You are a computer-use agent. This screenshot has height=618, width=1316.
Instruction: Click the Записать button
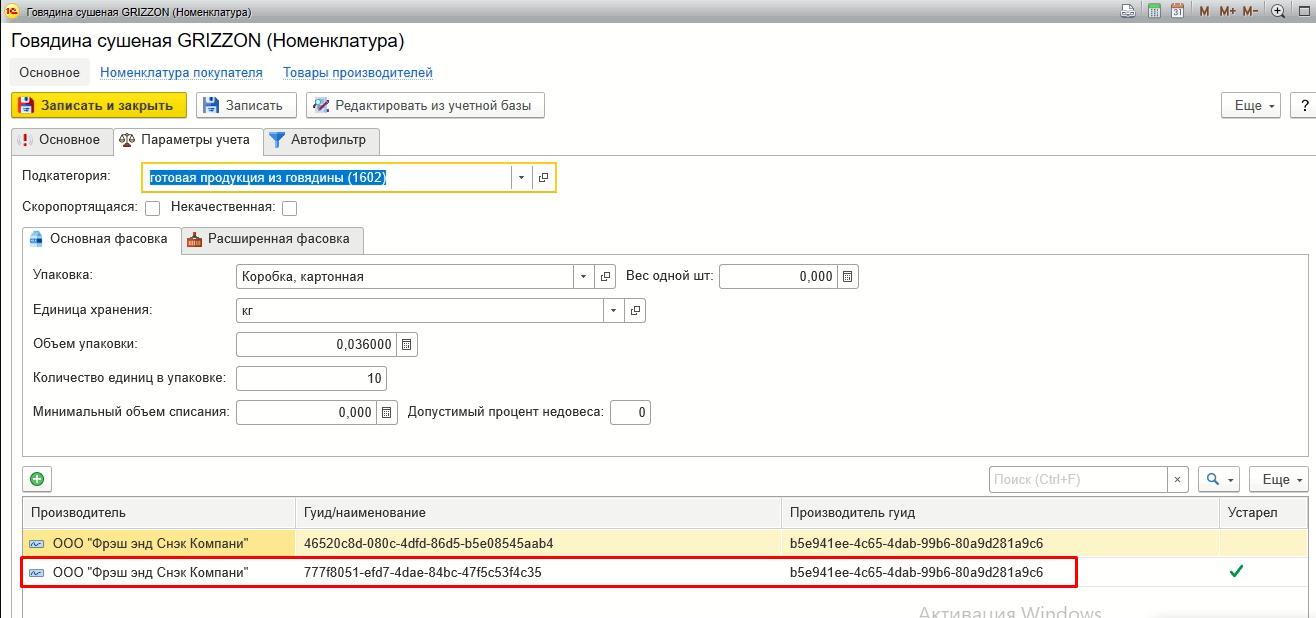[x=246, y=105]
